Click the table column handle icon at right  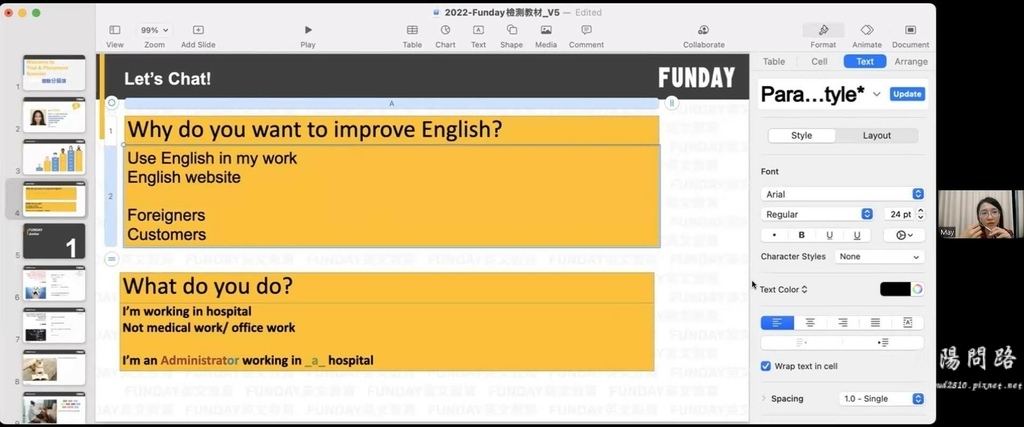pyautogui.click(x=672, y=103)
